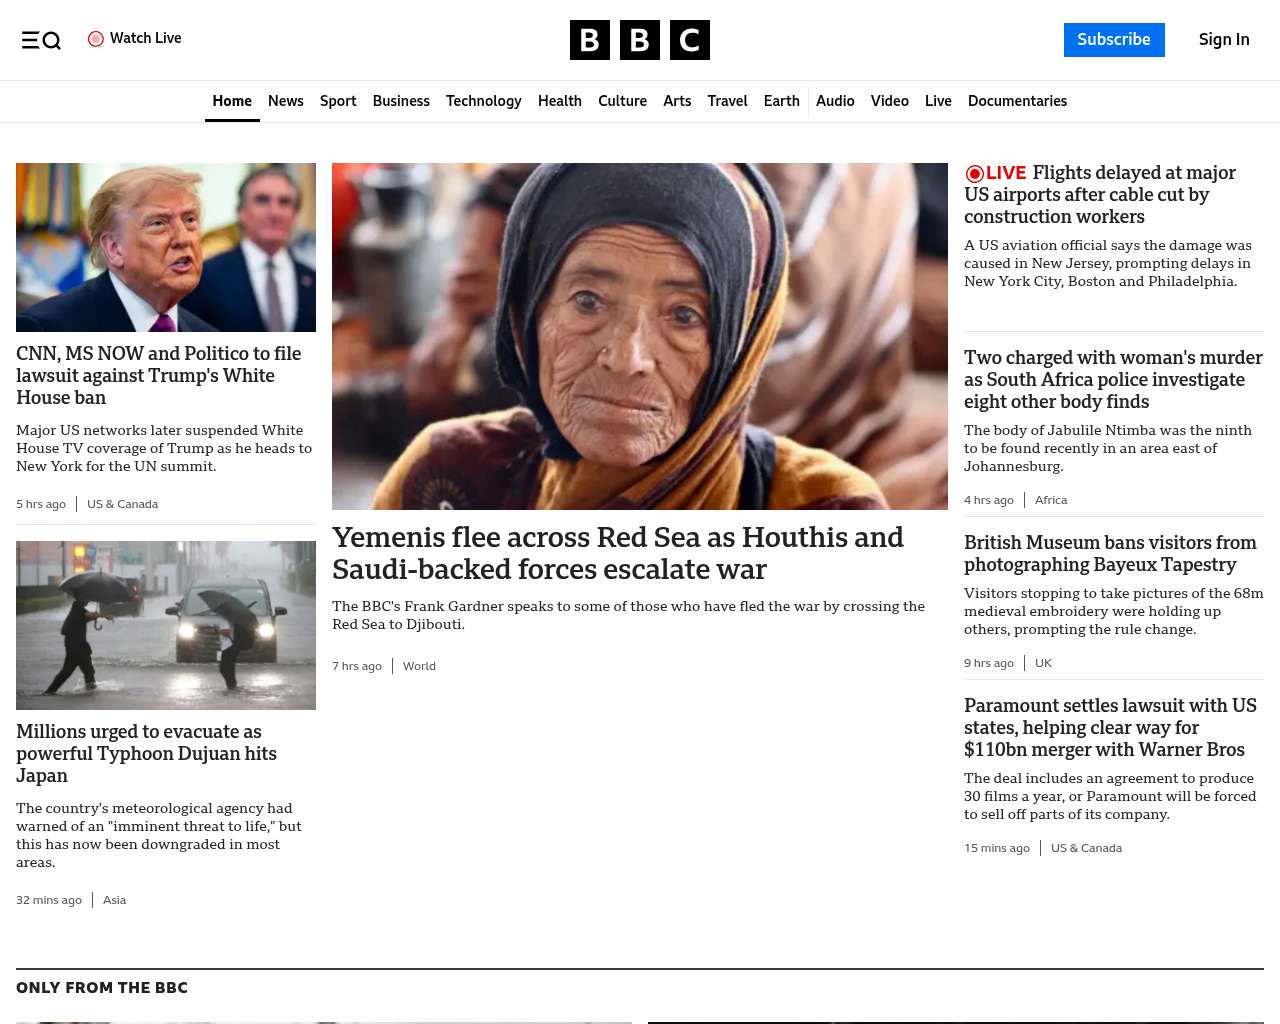Open the Yemeni woman lead image
The height and width of the screenshot is (1024, 1280).
(x=640, y=336)
